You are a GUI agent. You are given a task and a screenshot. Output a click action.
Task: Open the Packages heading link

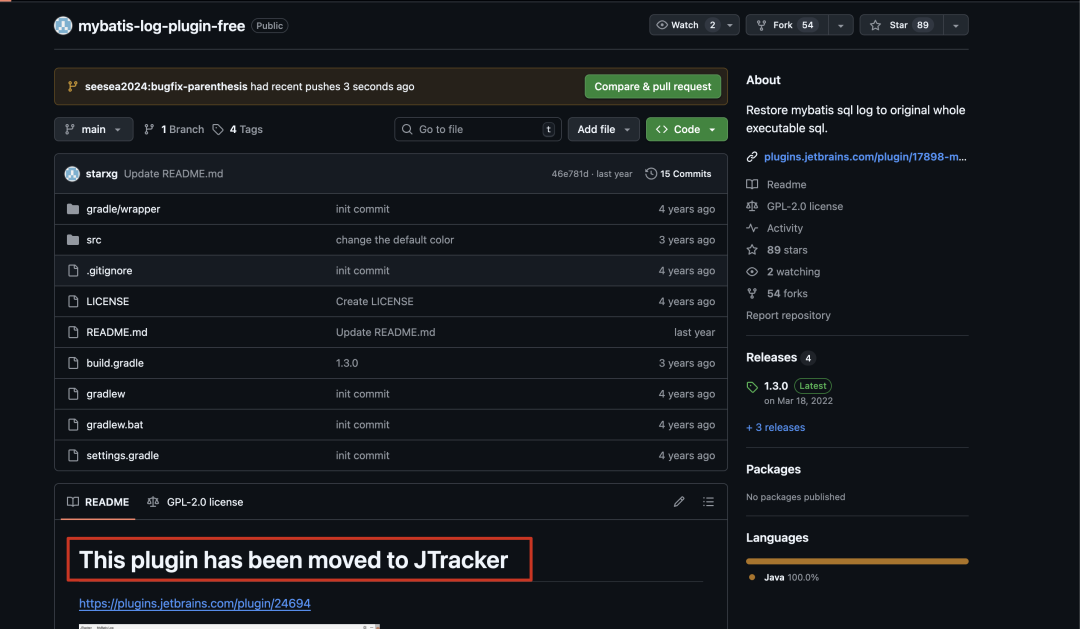(773, 469)
